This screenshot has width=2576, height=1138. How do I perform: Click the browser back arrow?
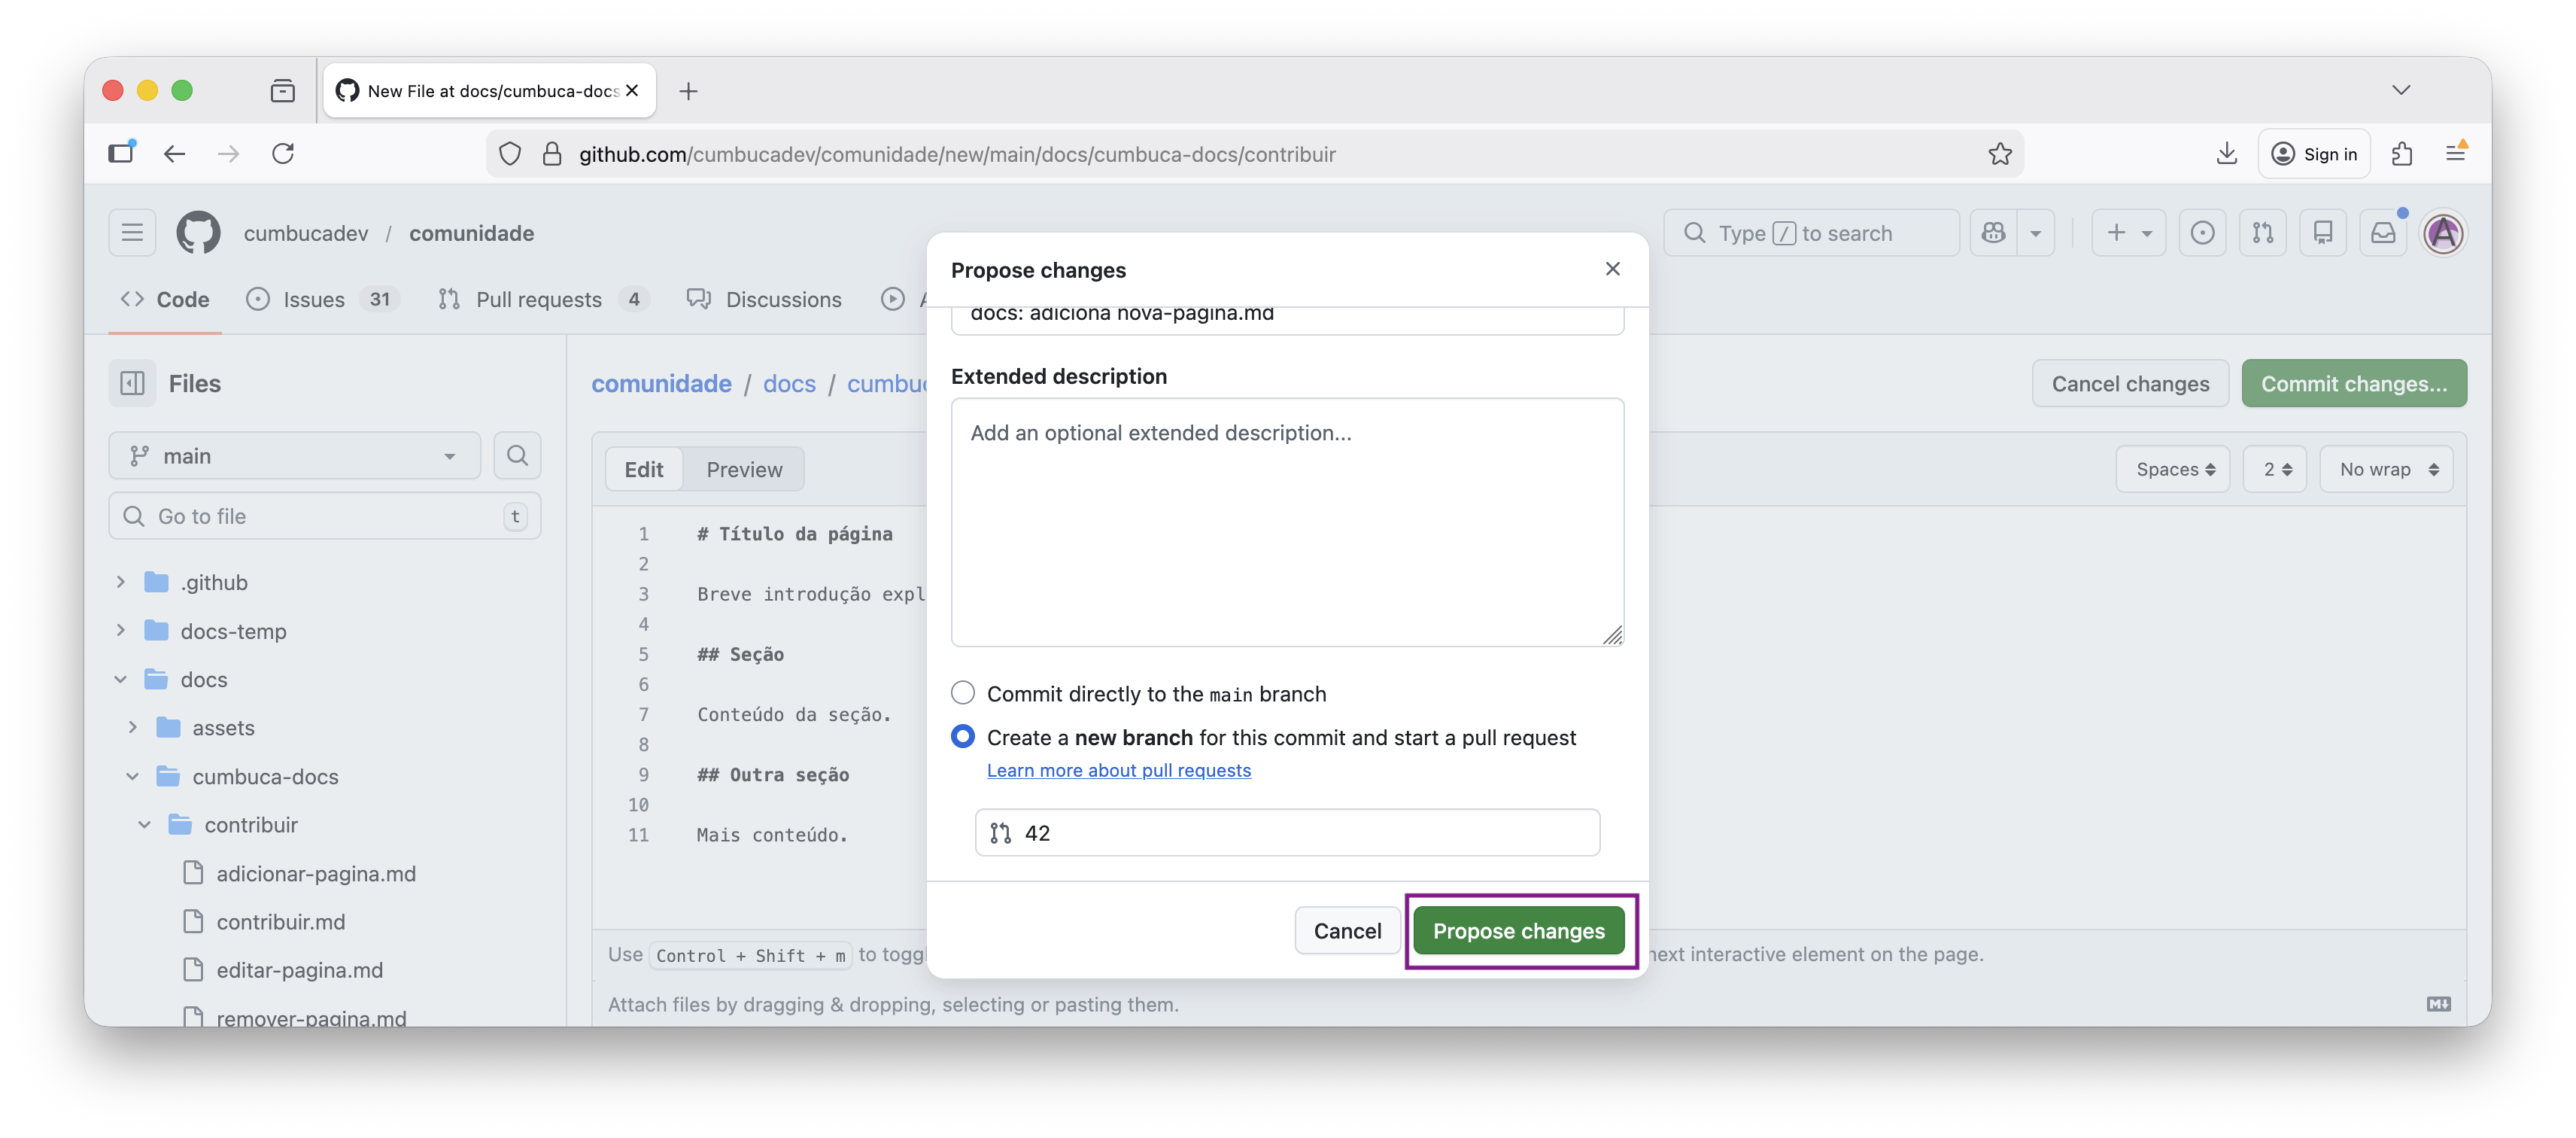[x=175, y=153]
